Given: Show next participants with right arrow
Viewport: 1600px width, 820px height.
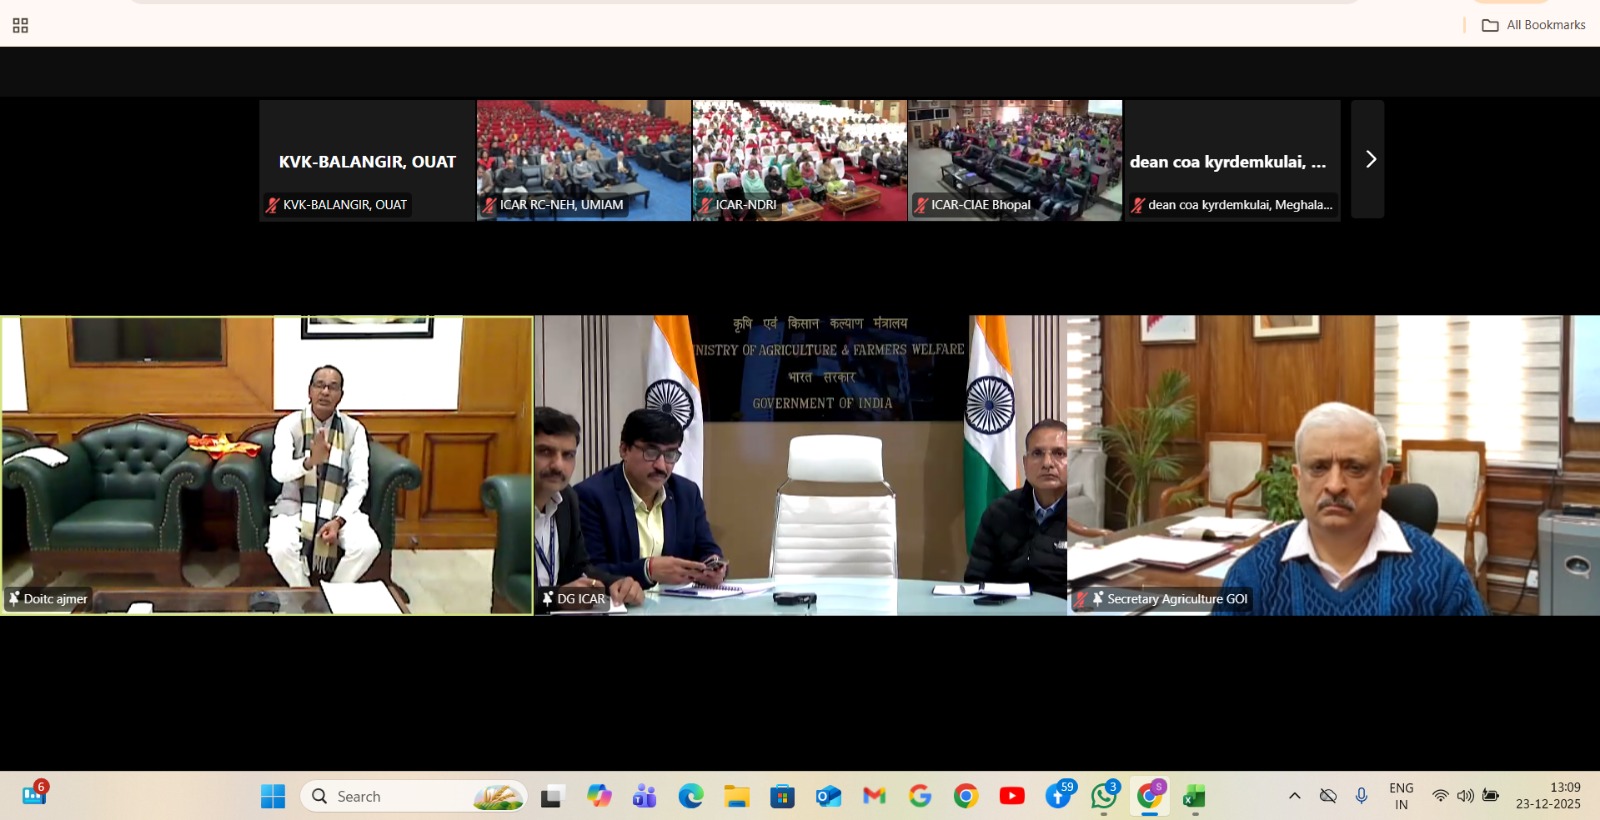Looking at the screenshot, I should click(x=1369, y=160).
